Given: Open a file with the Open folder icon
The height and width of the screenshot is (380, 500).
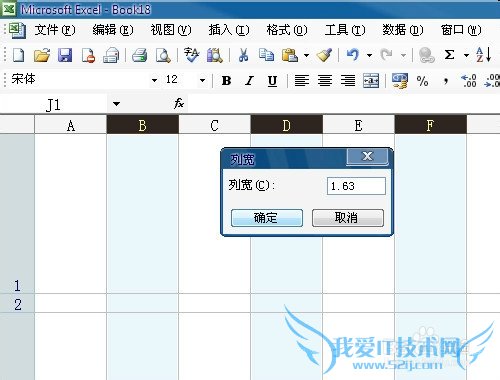Looking at the screenshot, I should (42, 55).
